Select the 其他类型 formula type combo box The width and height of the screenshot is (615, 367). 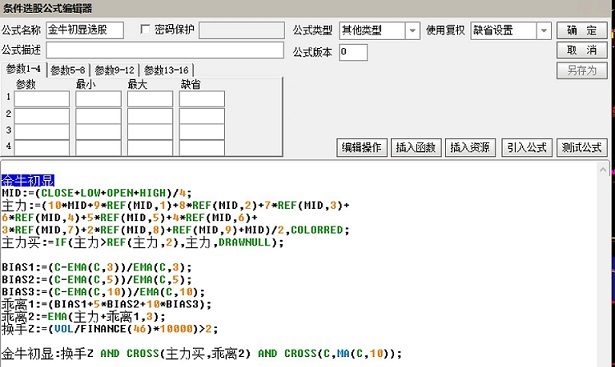tap(379, 31)
